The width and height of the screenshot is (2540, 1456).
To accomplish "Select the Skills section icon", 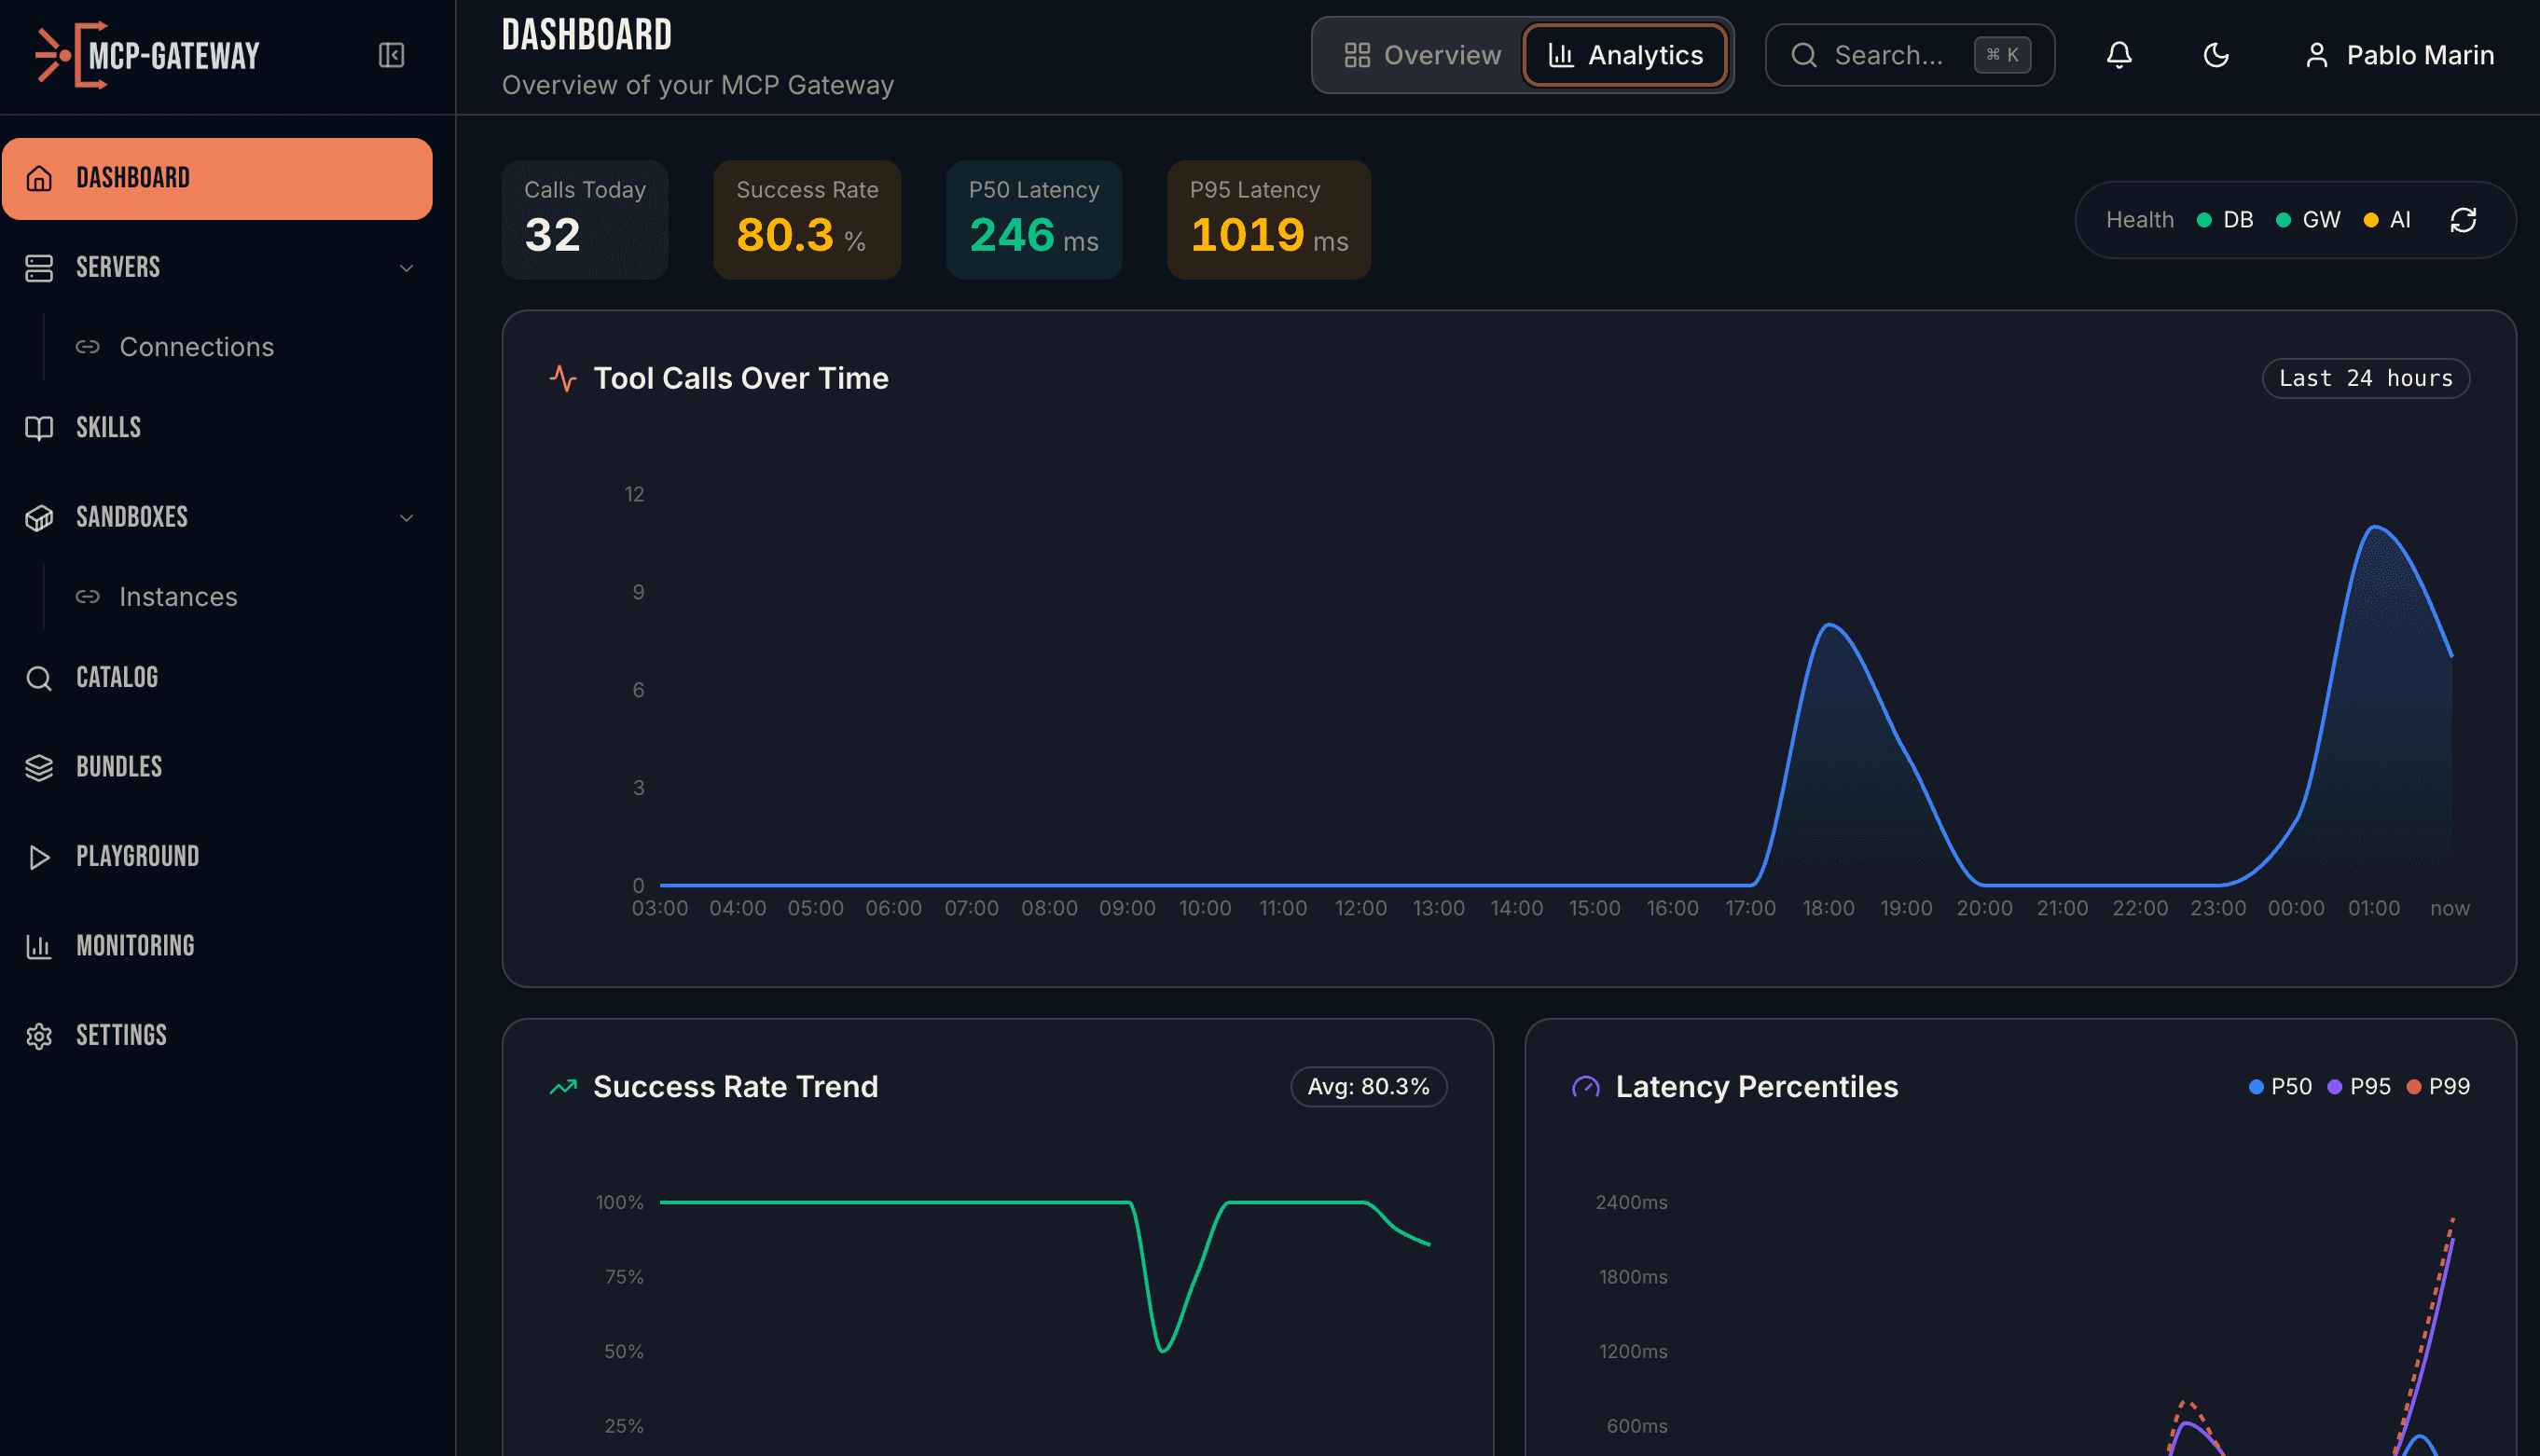I will 39,428.
